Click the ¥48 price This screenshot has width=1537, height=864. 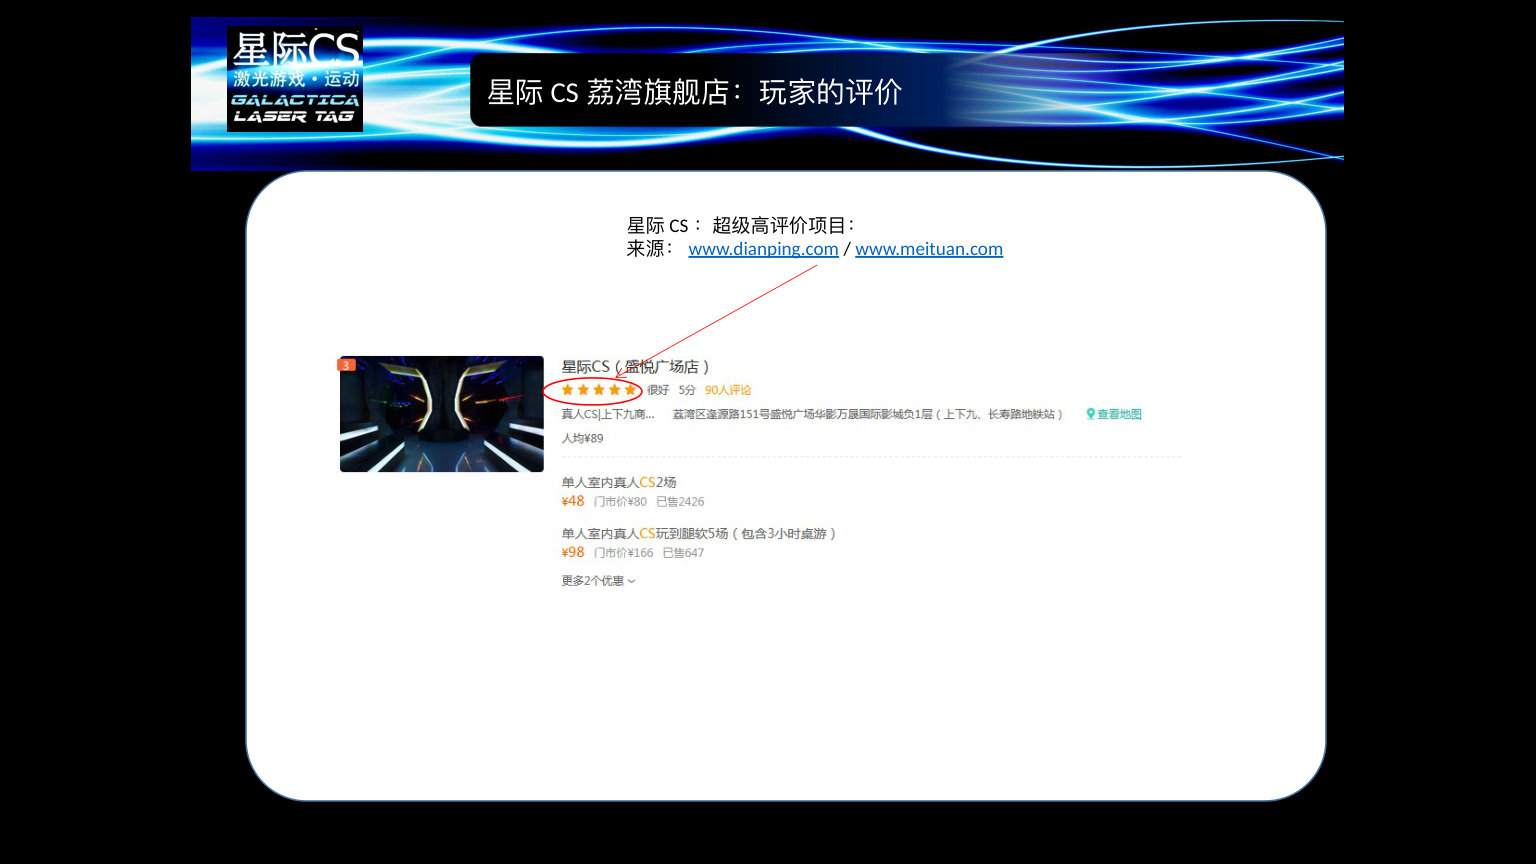[x=573, y=501]
